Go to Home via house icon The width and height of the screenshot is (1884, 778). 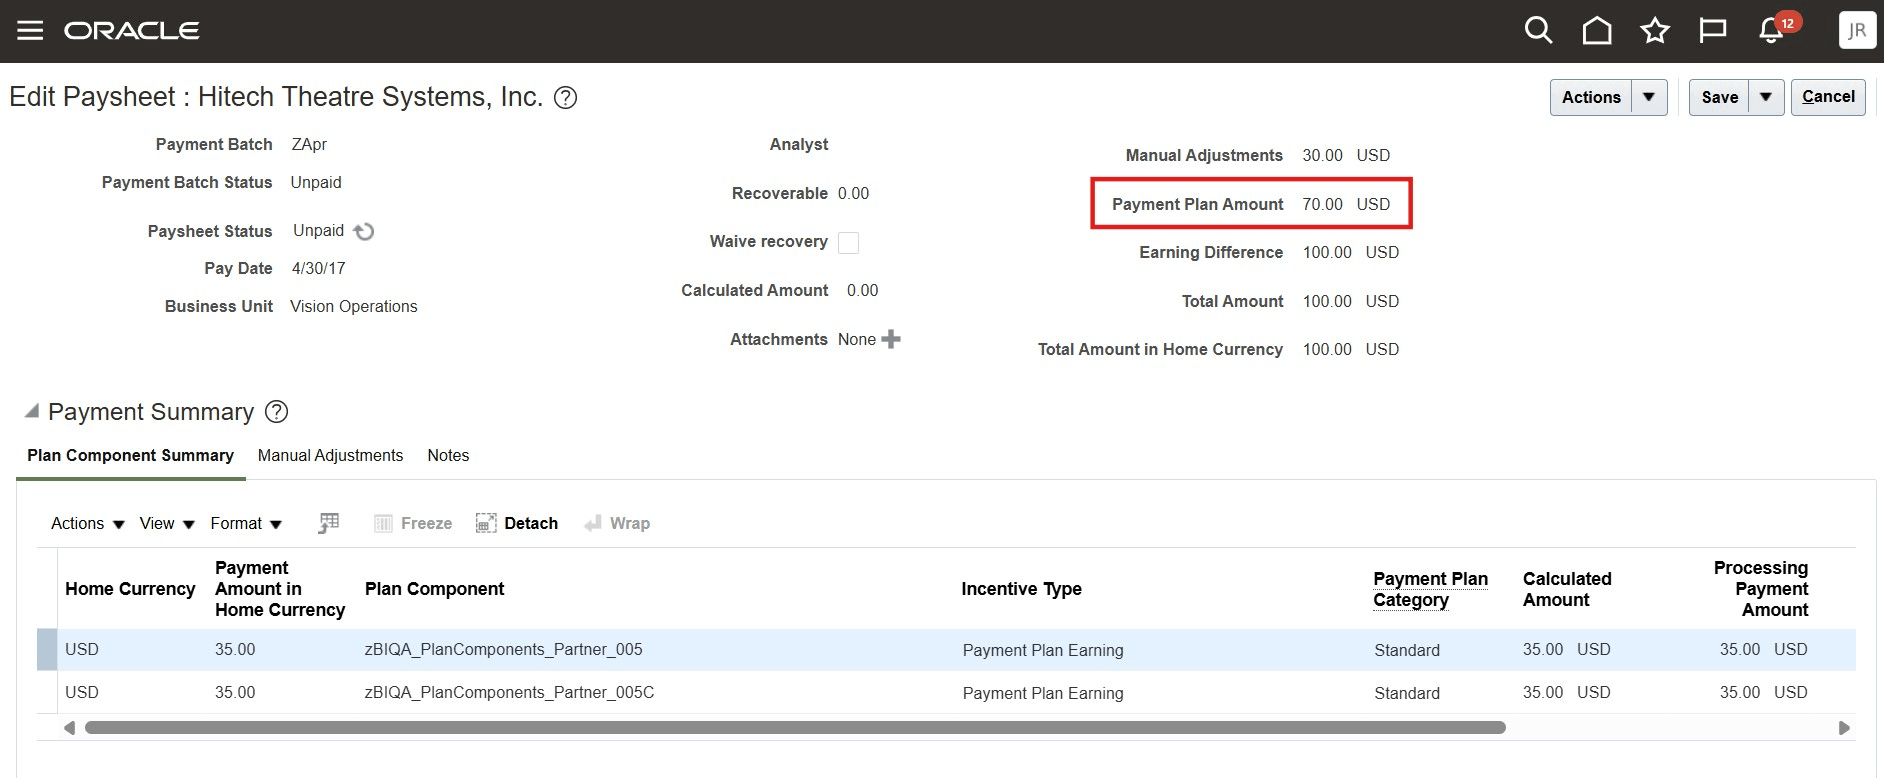[1597, 30]
